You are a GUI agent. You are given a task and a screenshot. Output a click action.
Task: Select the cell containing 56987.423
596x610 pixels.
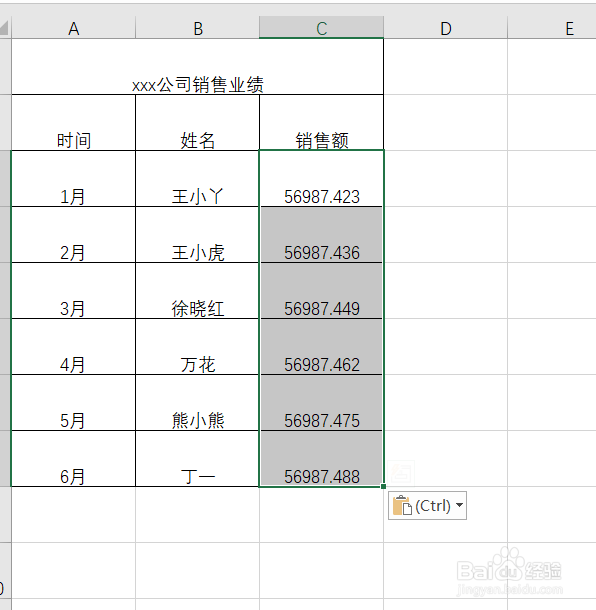tap(321, 179)
